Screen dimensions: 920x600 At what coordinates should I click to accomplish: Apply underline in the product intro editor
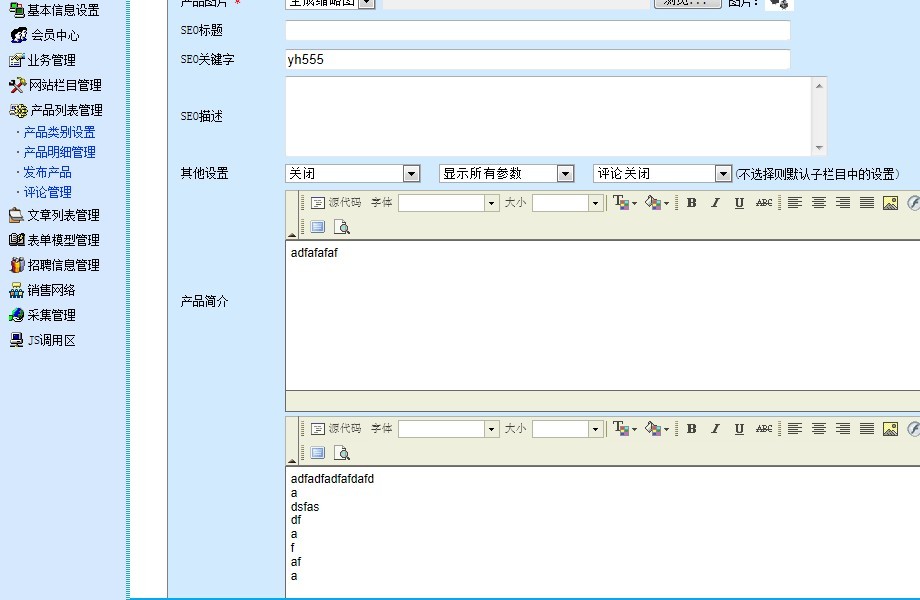point(739,203)
